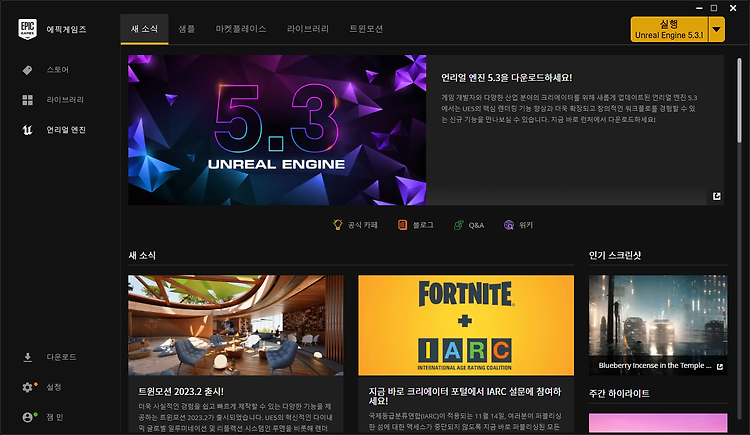Open the 공식 카페 link

(x=355, y=224)
